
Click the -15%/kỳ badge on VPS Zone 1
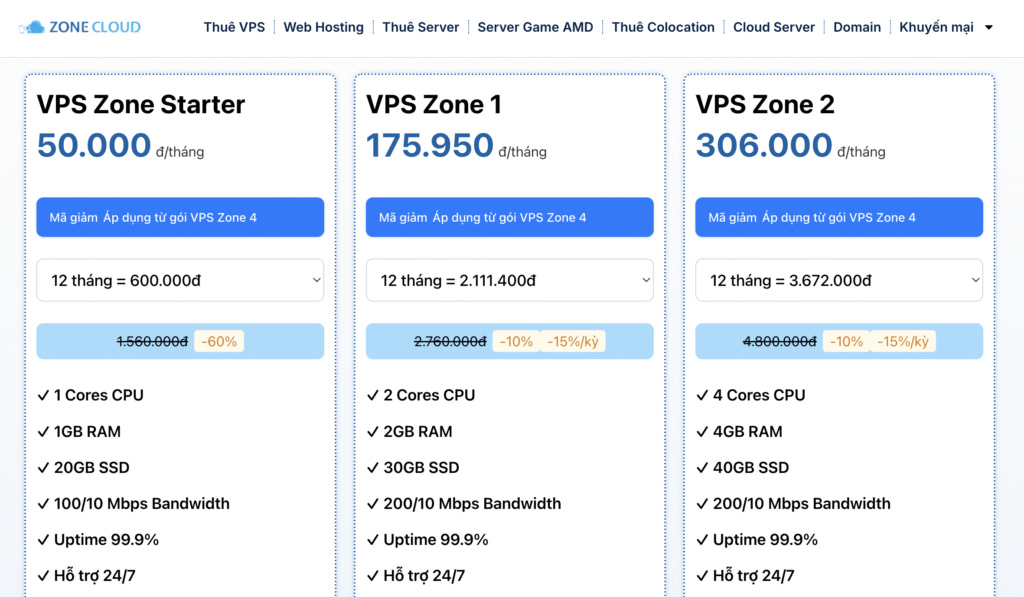tap(572, 341)
